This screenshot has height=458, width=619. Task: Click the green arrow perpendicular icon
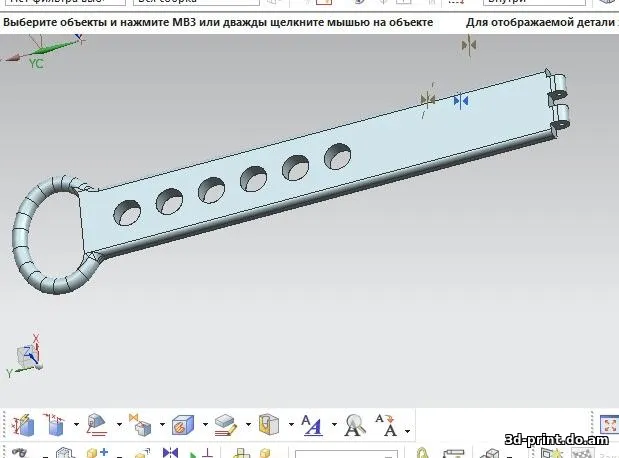(202, 453)
